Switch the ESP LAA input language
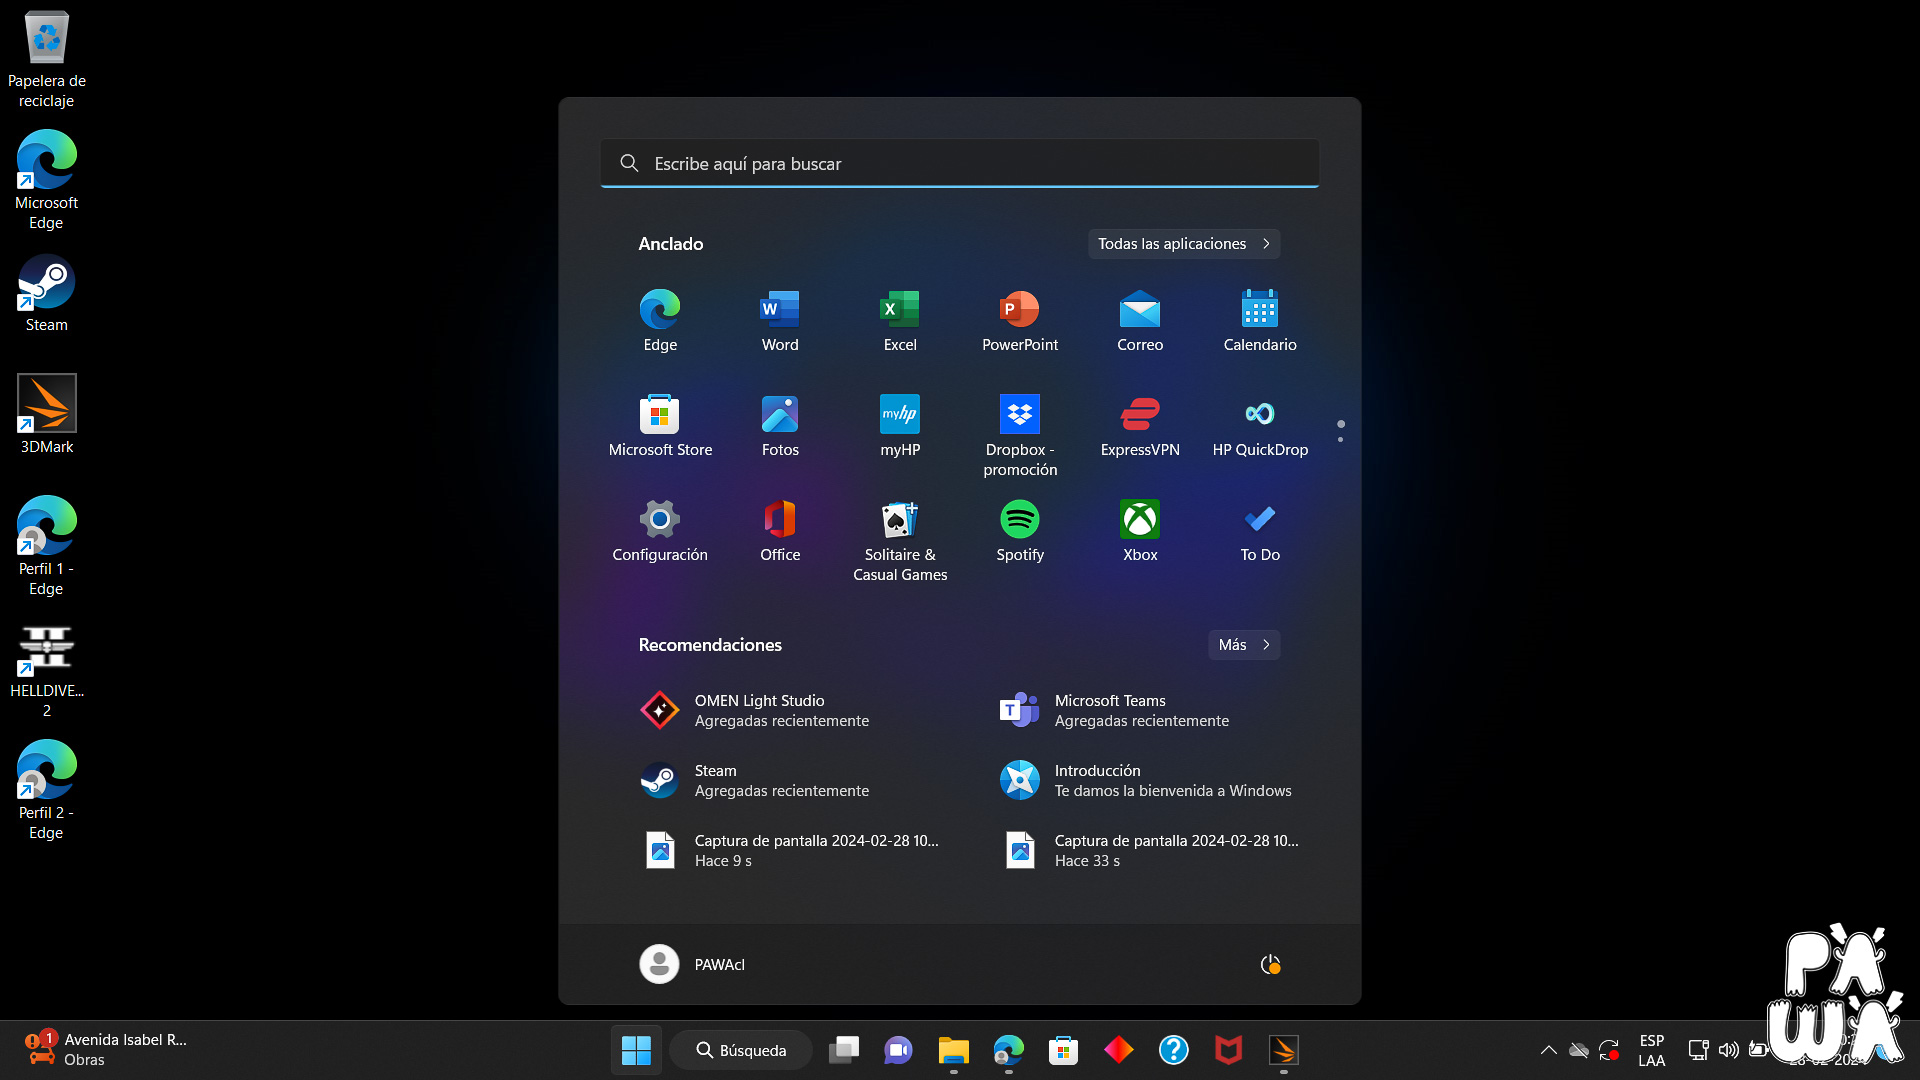1920x1080 pixels. click(1652, 1050)
